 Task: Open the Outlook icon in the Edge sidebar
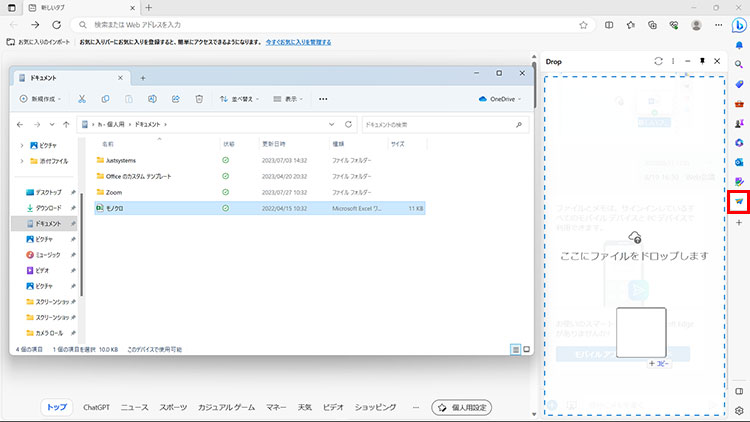739,162
